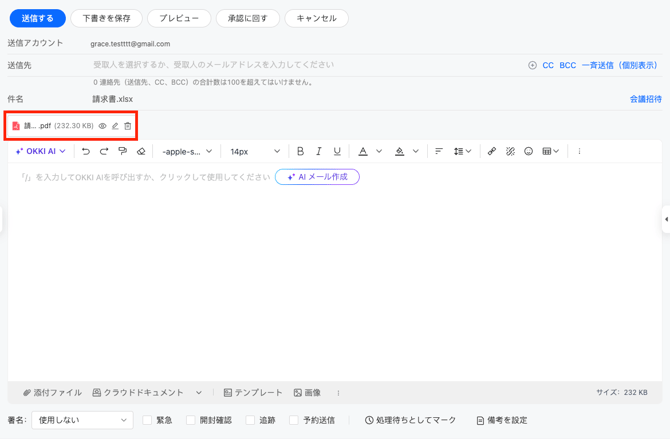Expand font color picker arrow
Viewport: 670px width, 439px height.
tap(379, 151)
